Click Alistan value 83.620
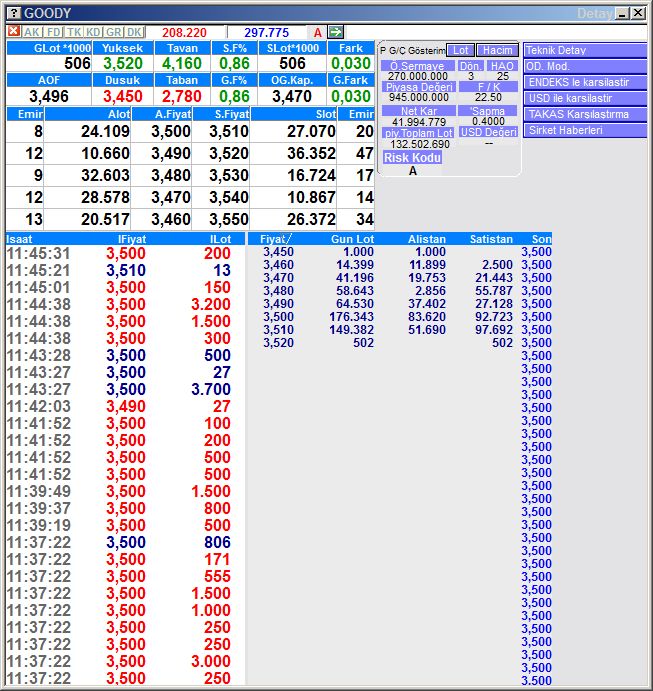The width and height of the screenshot is (653, 691). click(x=427, y=317)
